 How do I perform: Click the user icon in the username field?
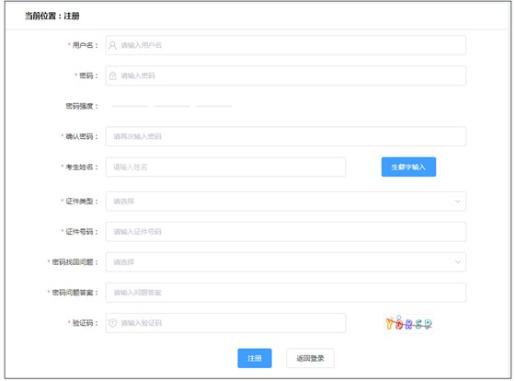(x=113, y=45)
